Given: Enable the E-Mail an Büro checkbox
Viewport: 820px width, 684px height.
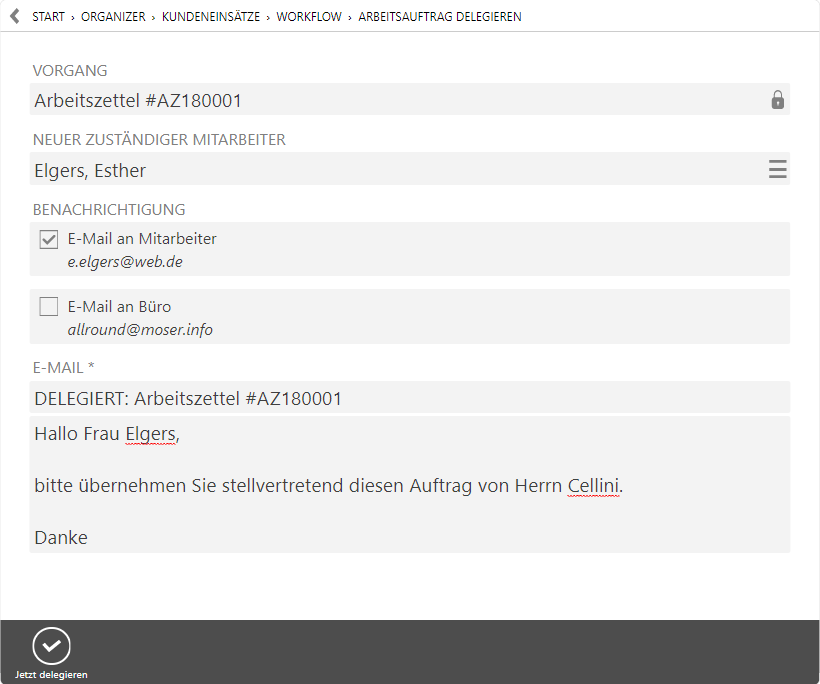Looking at the screenshot, I should [49, 307].
